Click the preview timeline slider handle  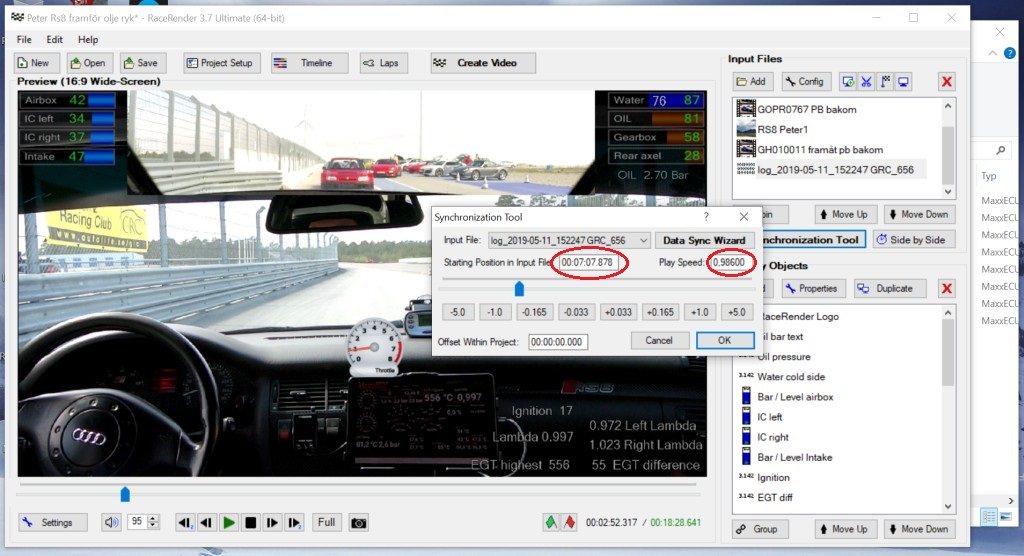pyautogui.click(x=125, y=495)
